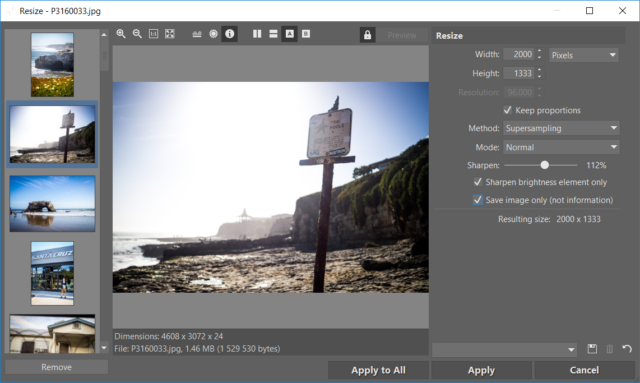Select the coastal cliff flowers thumbnail

(x=52, y=65)
